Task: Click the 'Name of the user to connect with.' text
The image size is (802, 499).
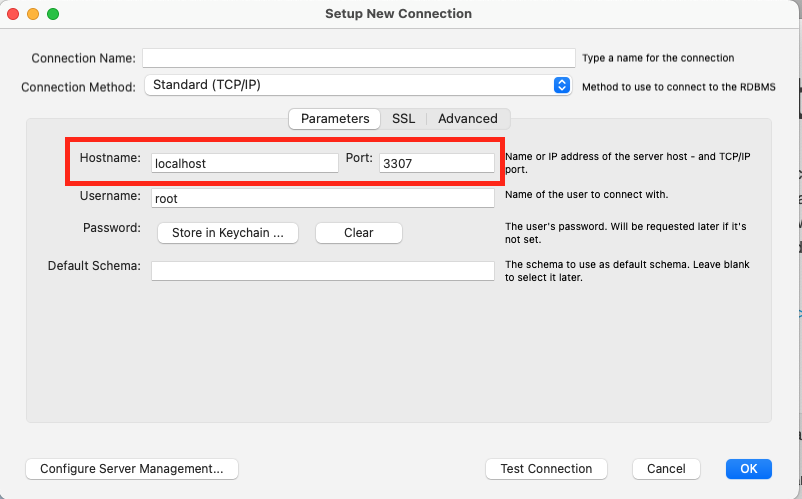Action: [x=586, y=194]
